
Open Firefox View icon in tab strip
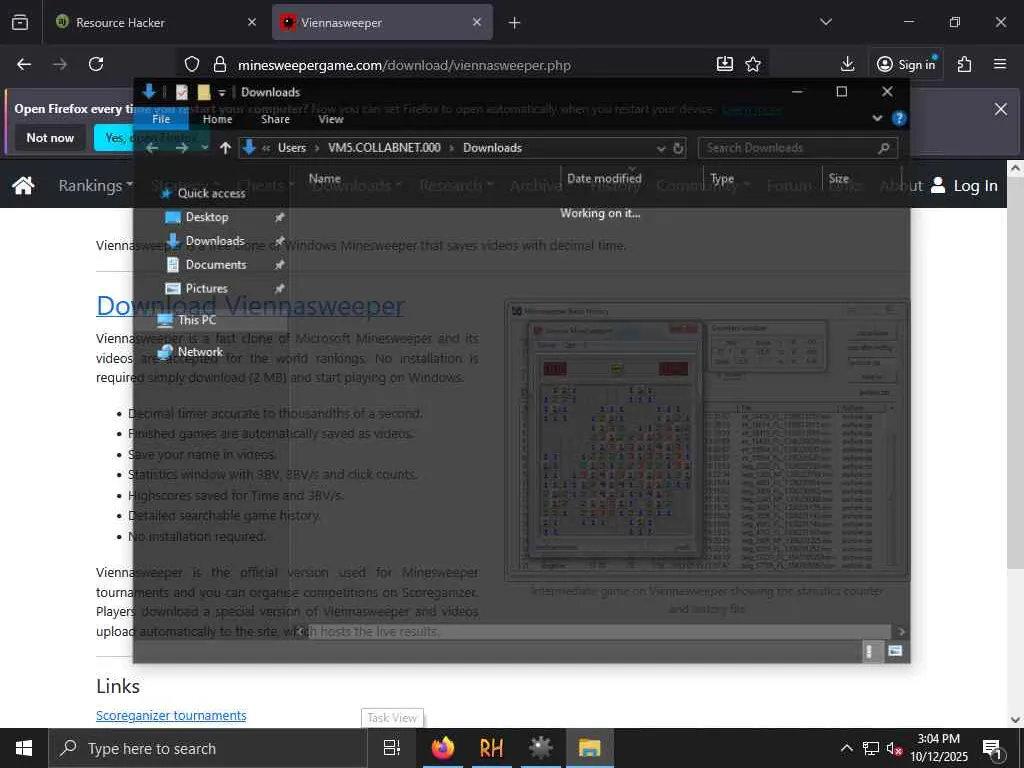20,23
